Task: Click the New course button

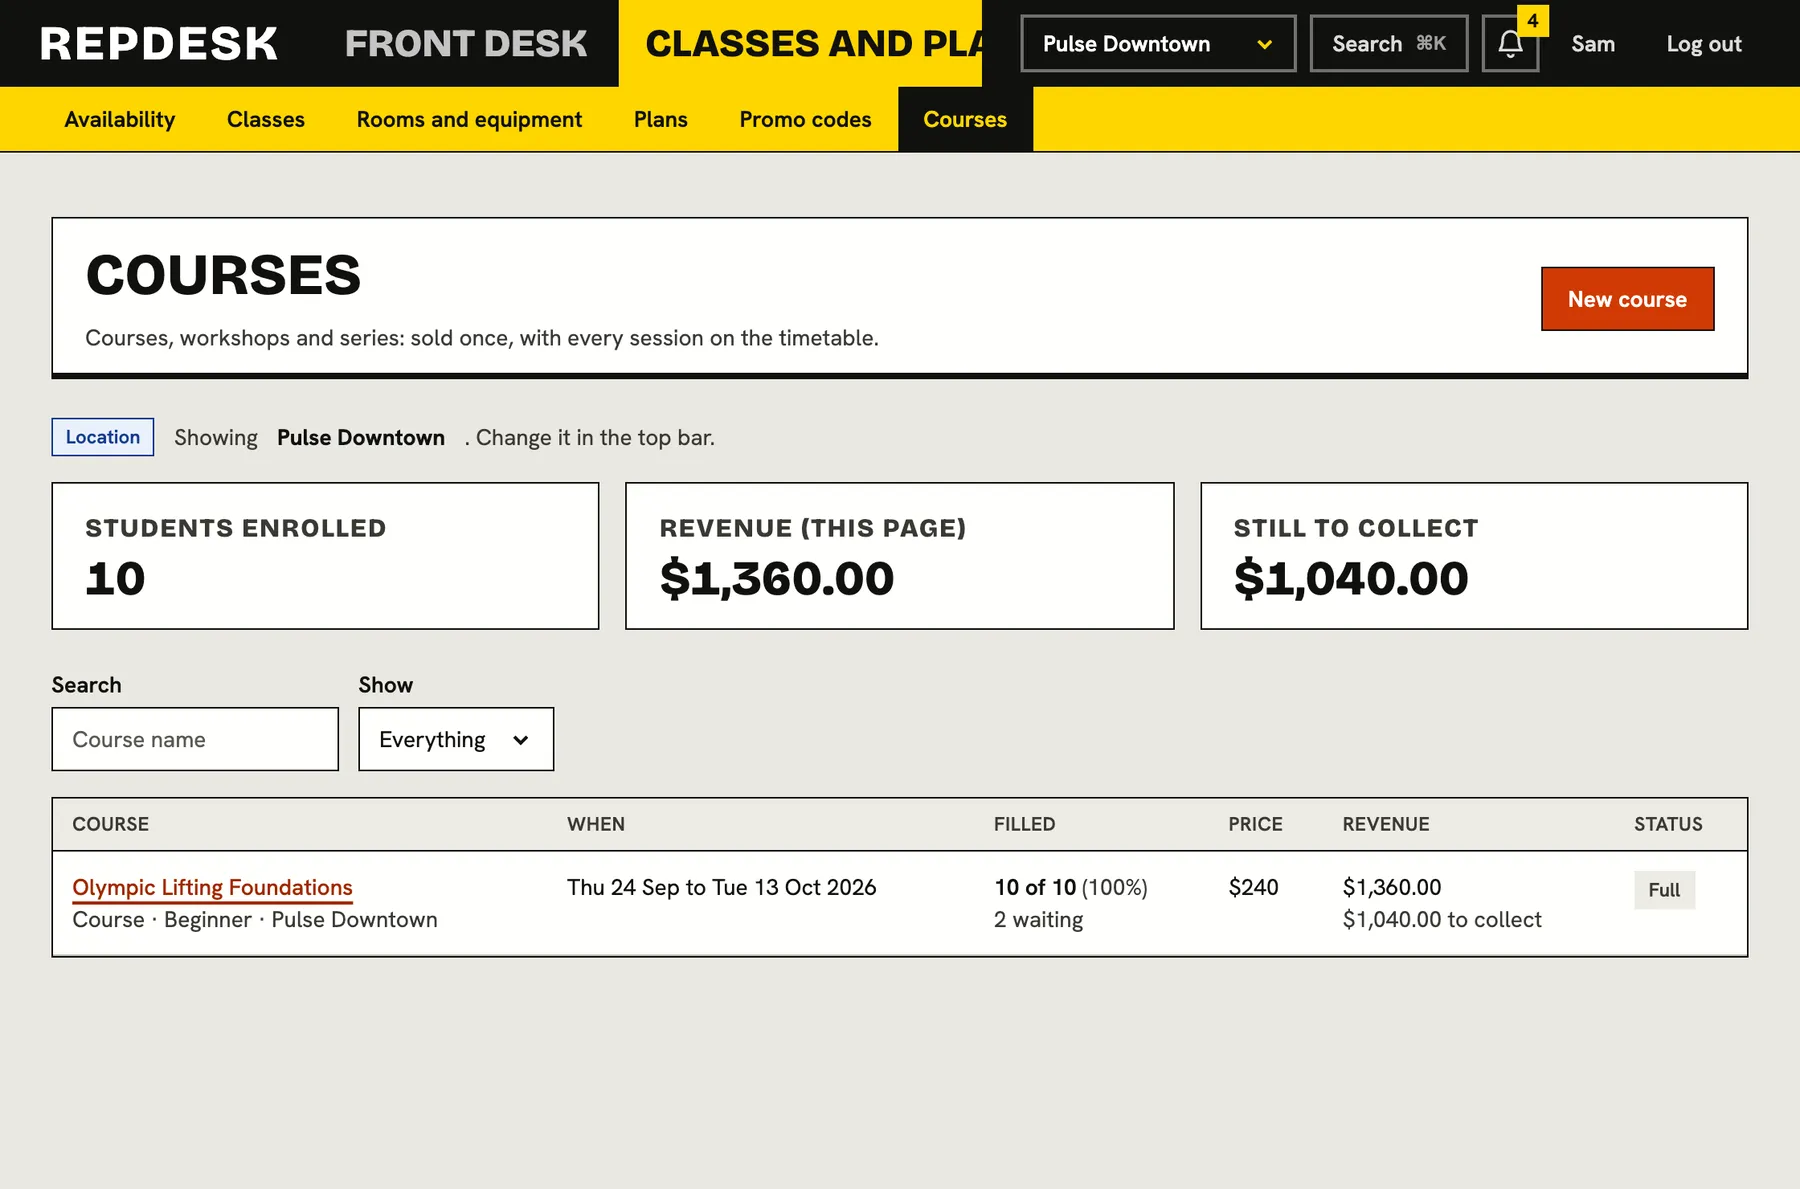Action: coord(1627,299)
